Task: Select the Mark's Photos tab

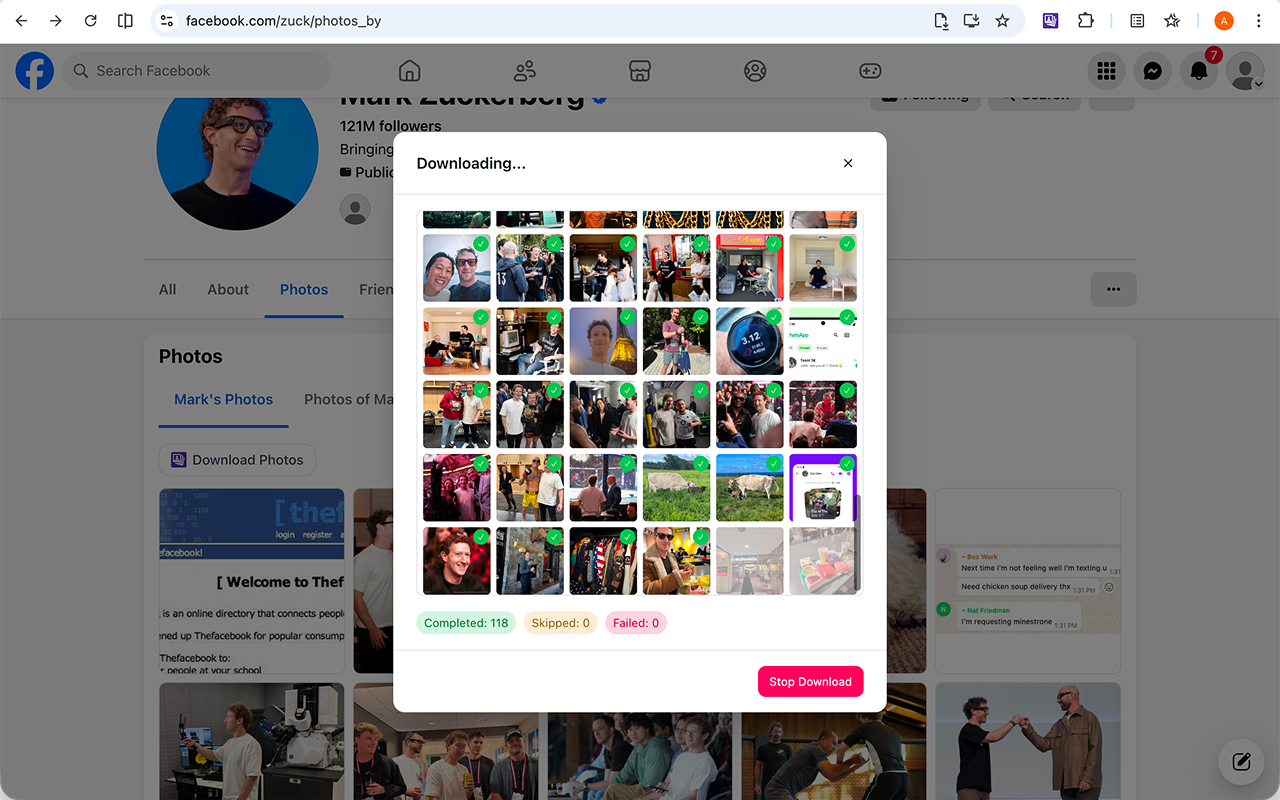Action: point(223,399)
